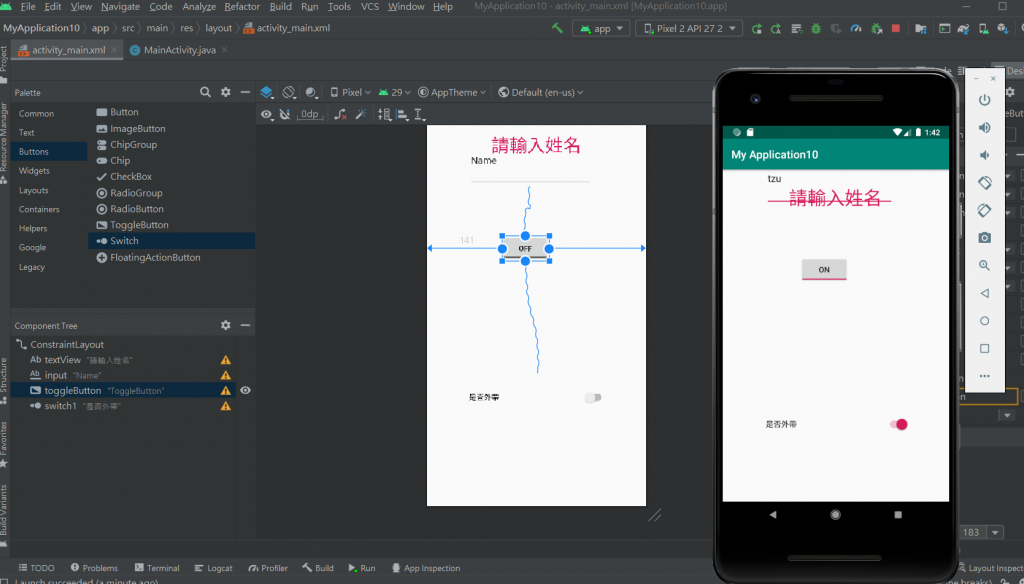1024x584 pixels.
Task: Open the File menu
Action: 28,7
